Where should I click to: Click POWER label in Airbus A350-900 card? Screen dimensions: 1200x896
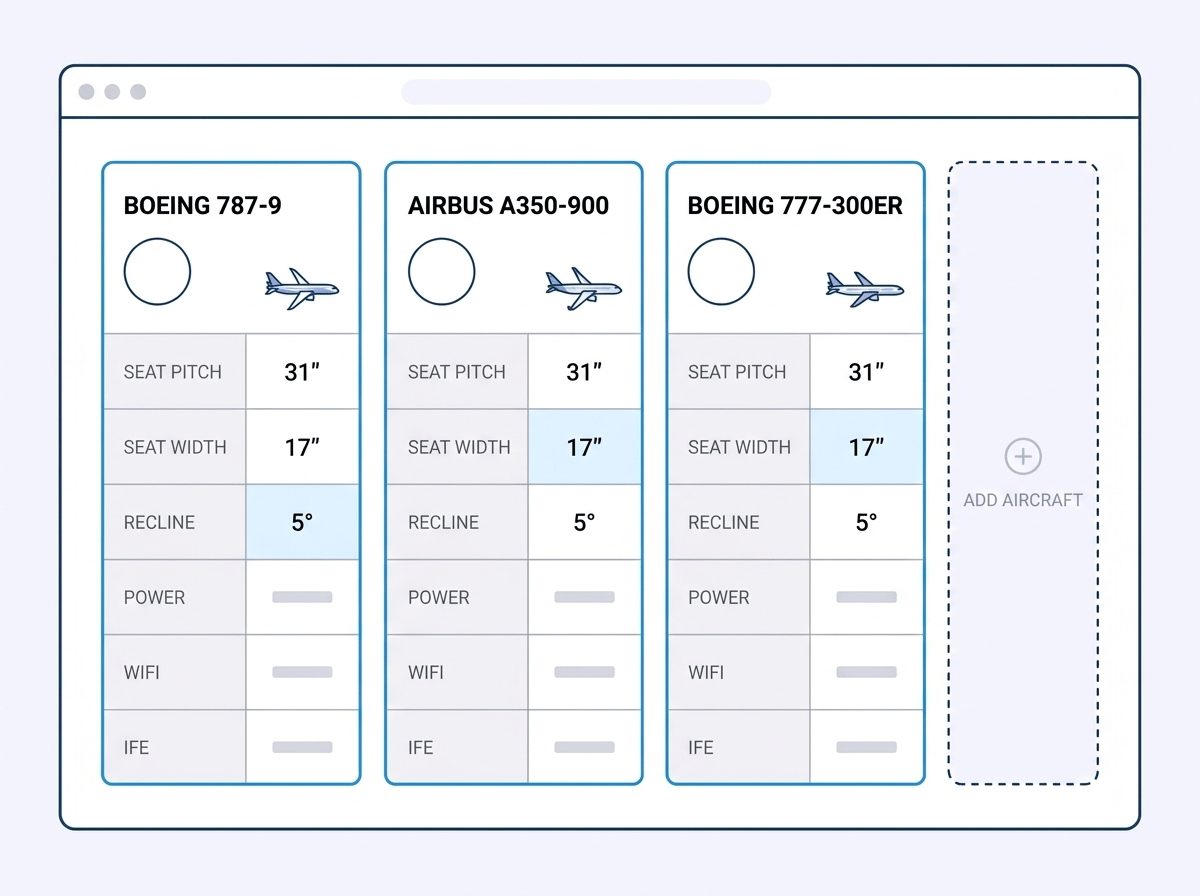[439, 597]
